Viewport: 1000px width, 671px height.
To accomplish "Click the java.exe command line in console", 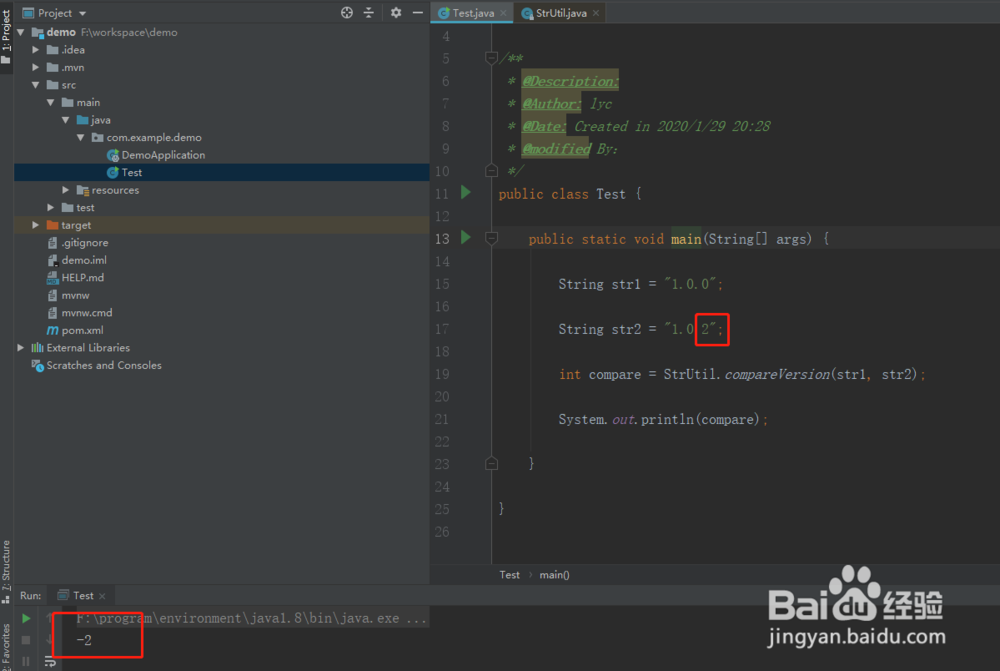I will [251, 618].
